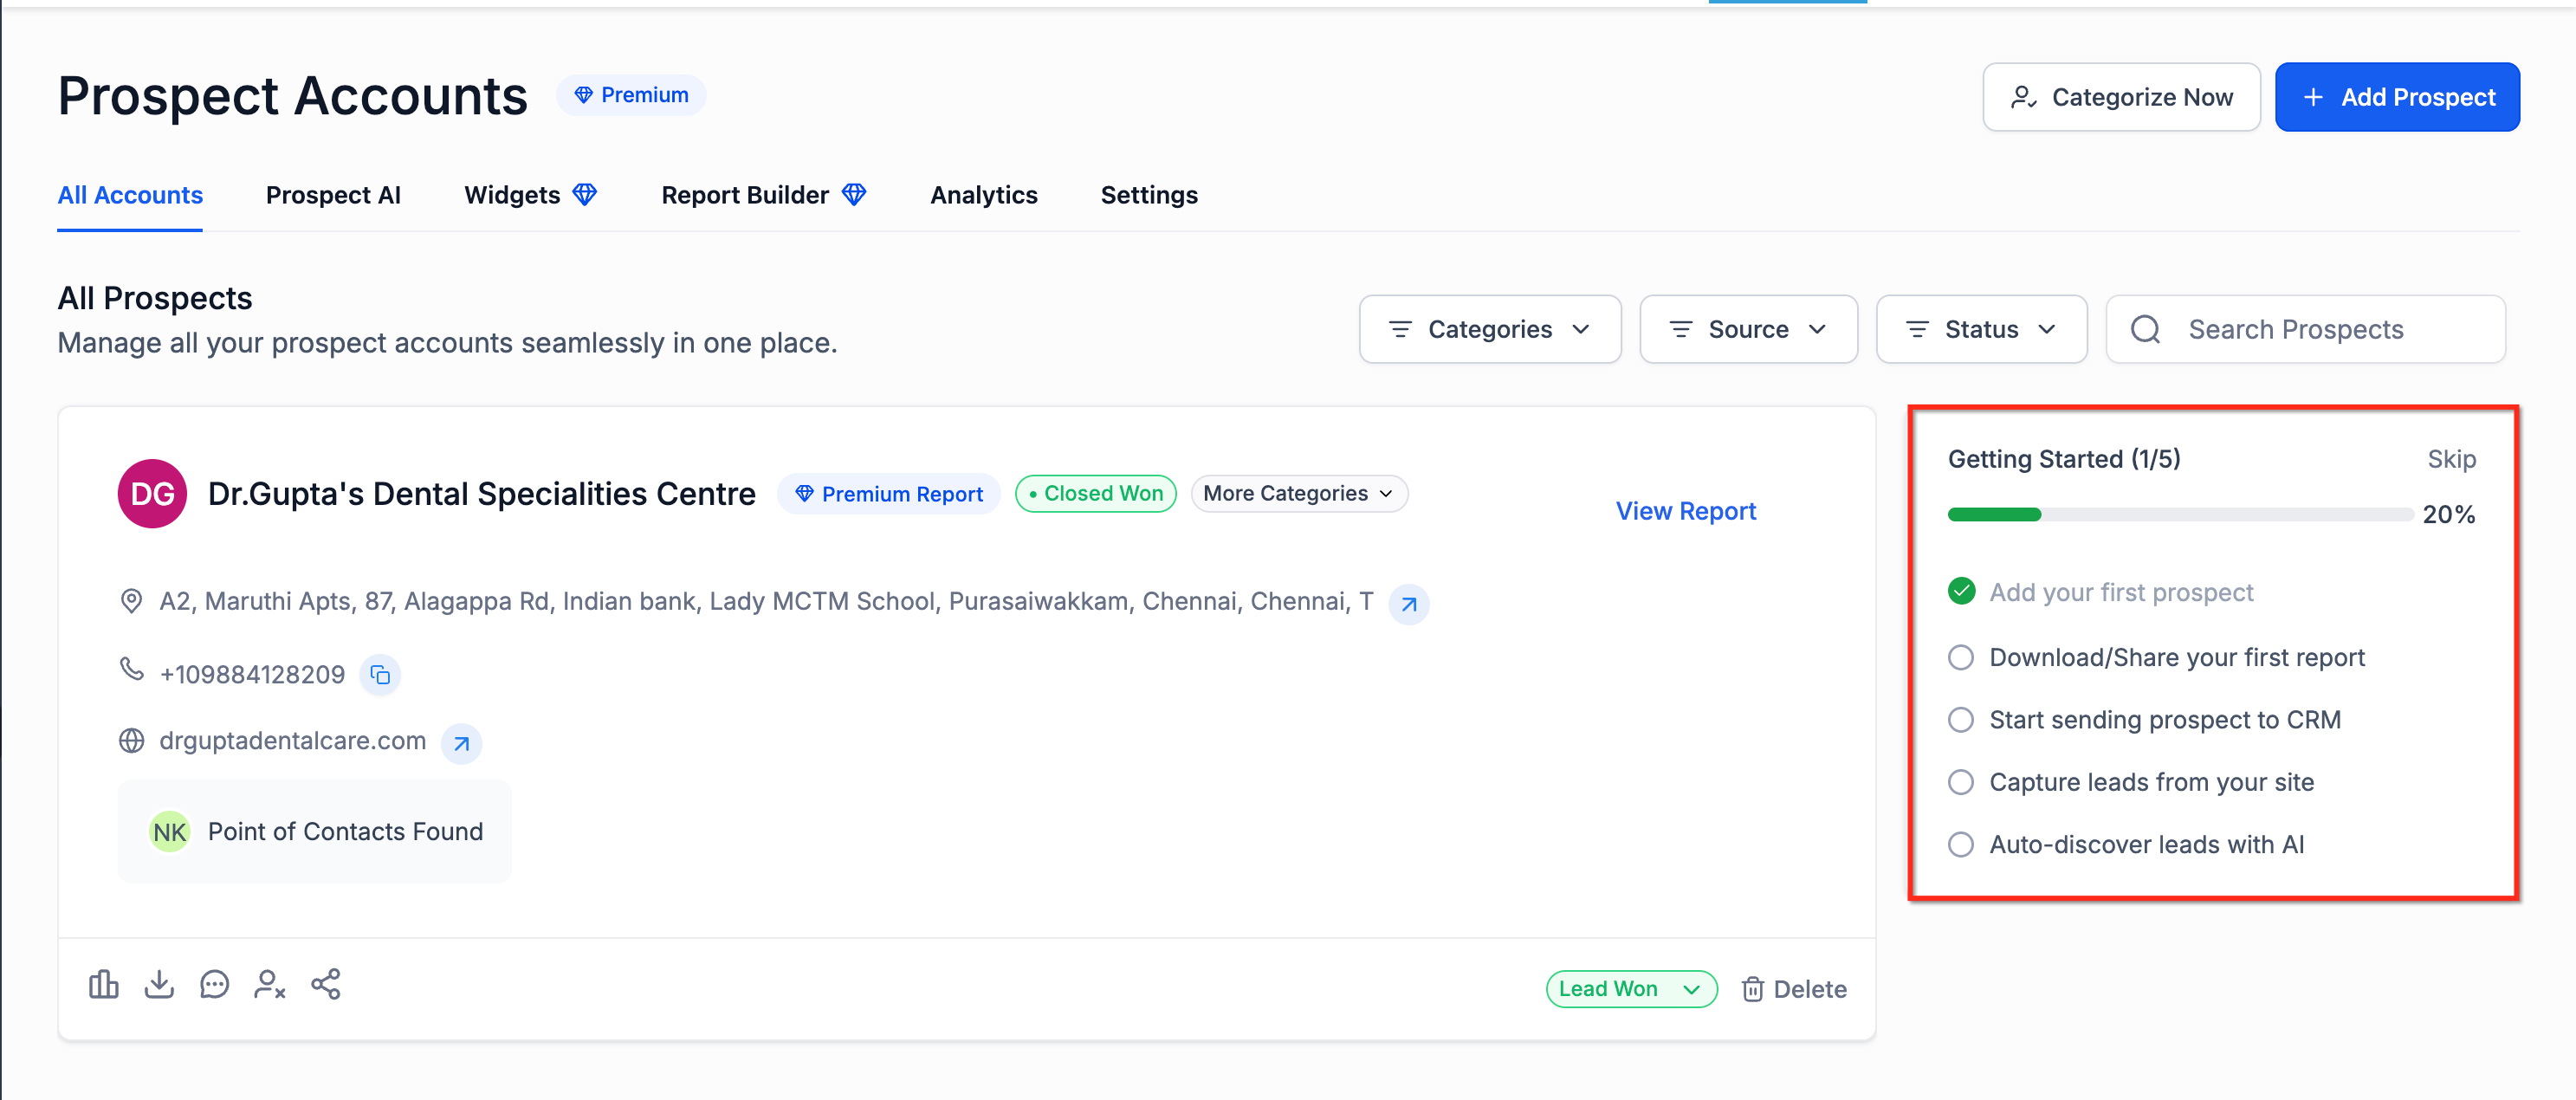
Task: Open the comment bubble icon
Action: 214,985
